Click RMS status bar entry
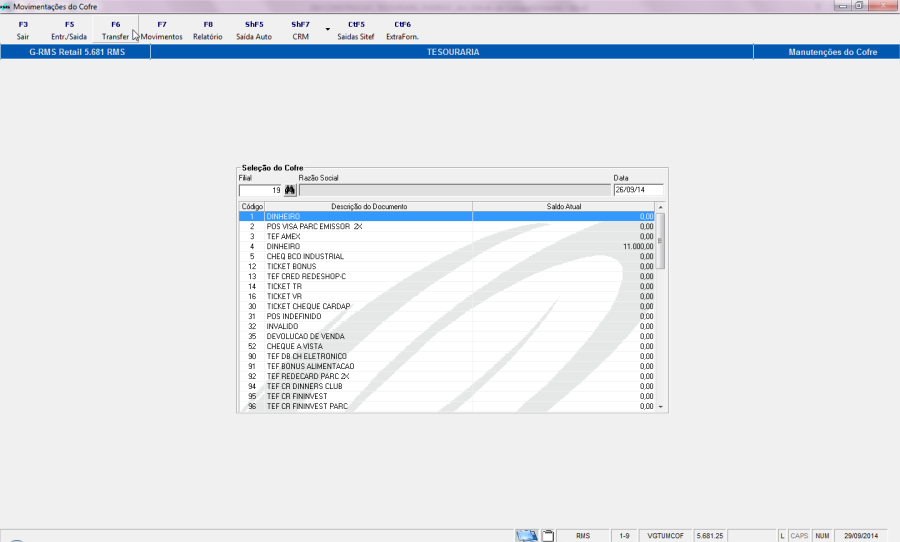This screenshot has height=542, width=900. coord(583,536)
